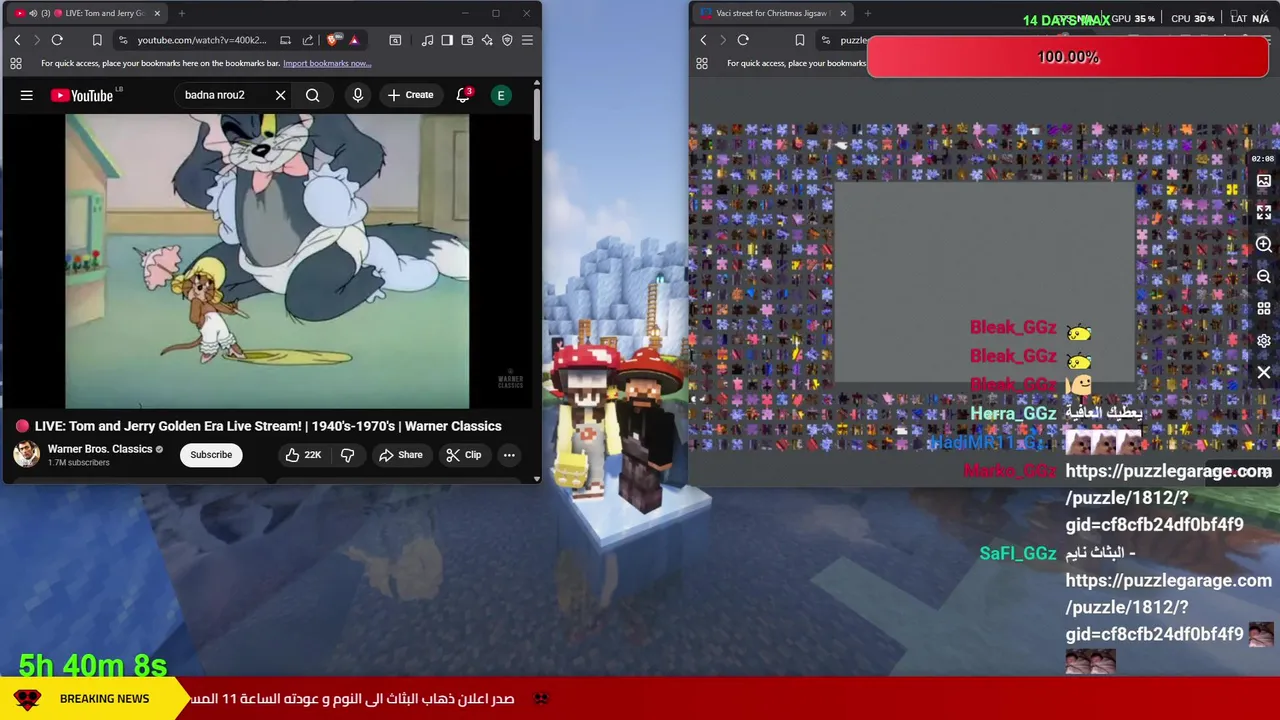The height and width of the screenshot is (720, 1280).
Task: Like the video showing 22K likes
Action: (x=303, y=455)
